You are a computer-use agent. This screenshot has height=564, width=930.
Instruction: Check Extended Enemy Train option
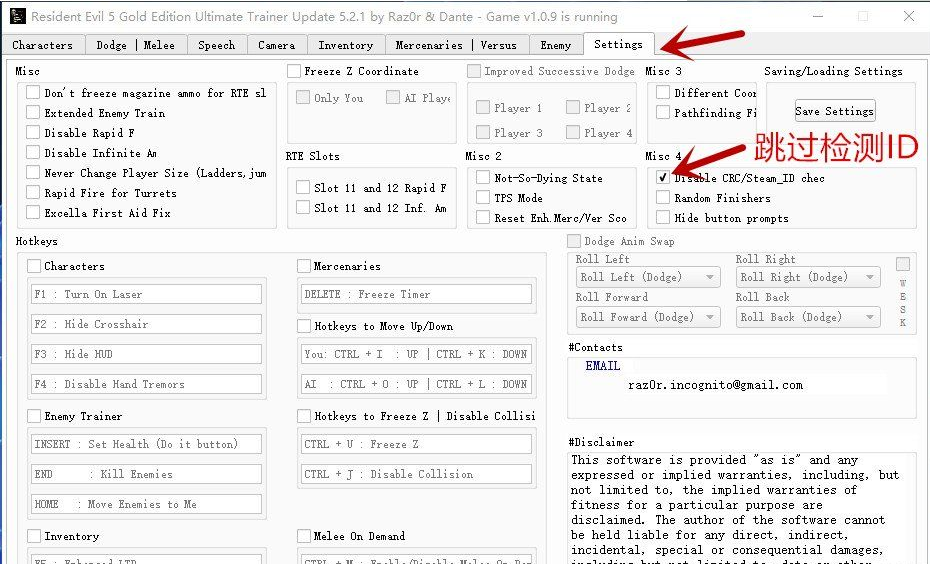pos(34,113)
